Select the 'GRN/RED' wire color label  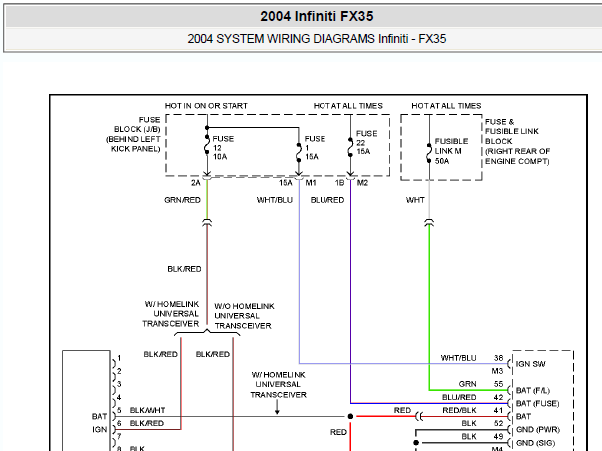(x=182, y=200)
